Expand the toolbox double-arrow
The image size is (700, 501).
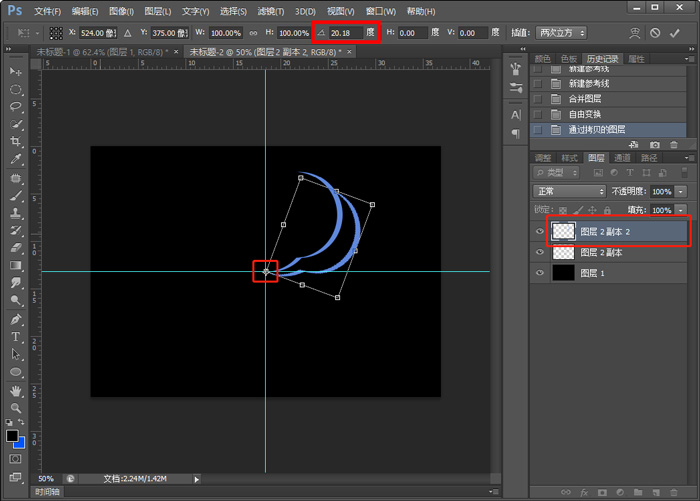[8, 49]
